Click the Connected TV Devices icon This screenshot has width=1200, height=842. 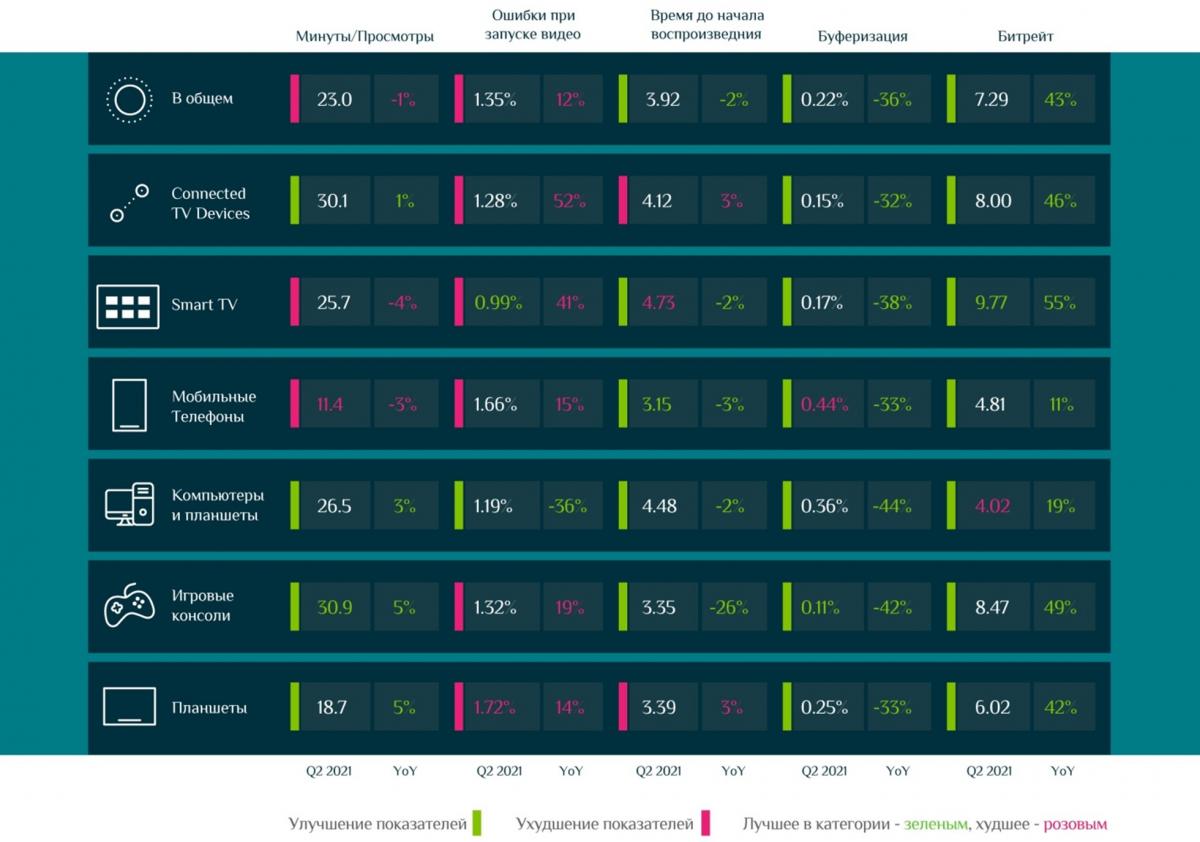[129, 202]
